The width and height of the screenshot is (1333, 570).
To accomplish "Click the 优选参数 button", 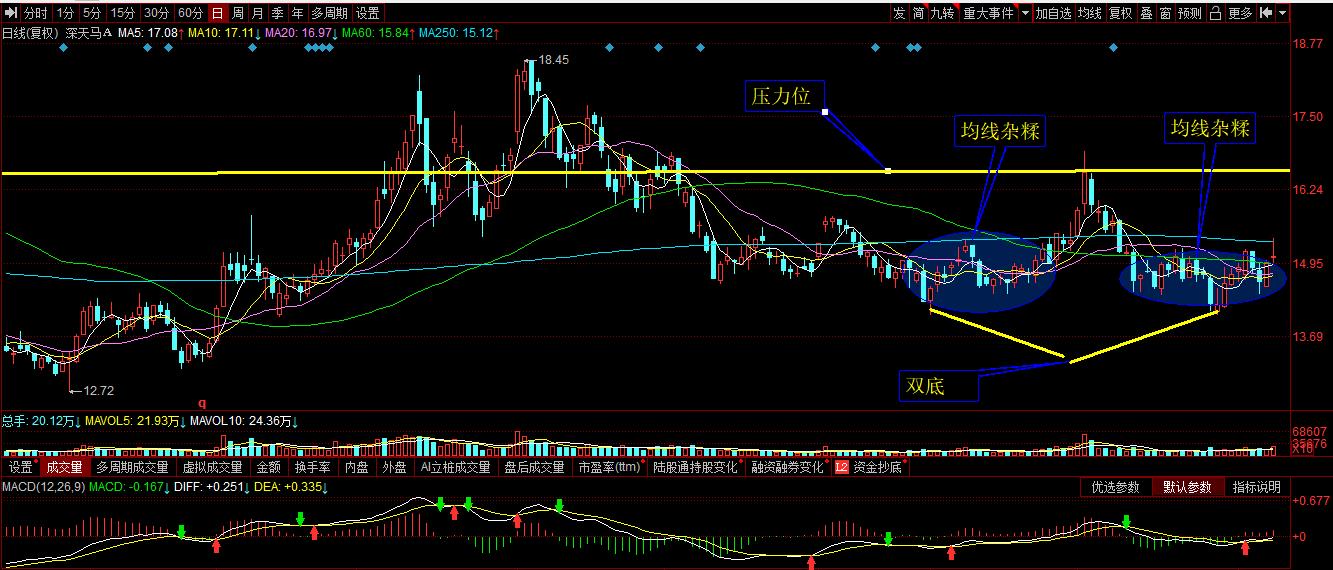I will pos(1115,487).
